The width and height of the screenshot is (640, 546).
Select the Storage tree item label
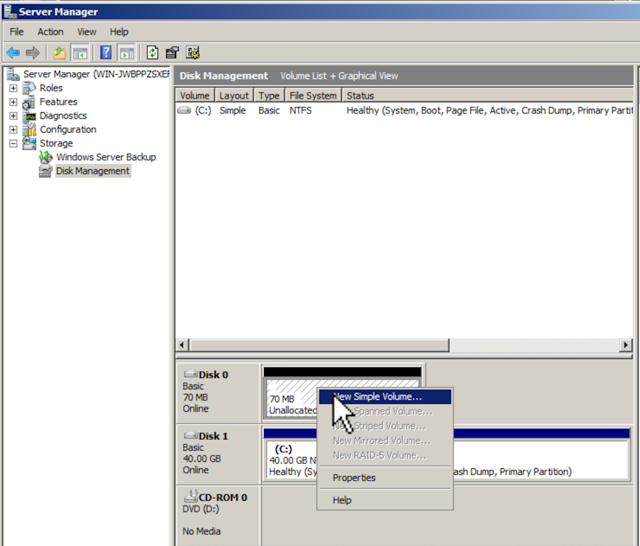tap(56, 143)
